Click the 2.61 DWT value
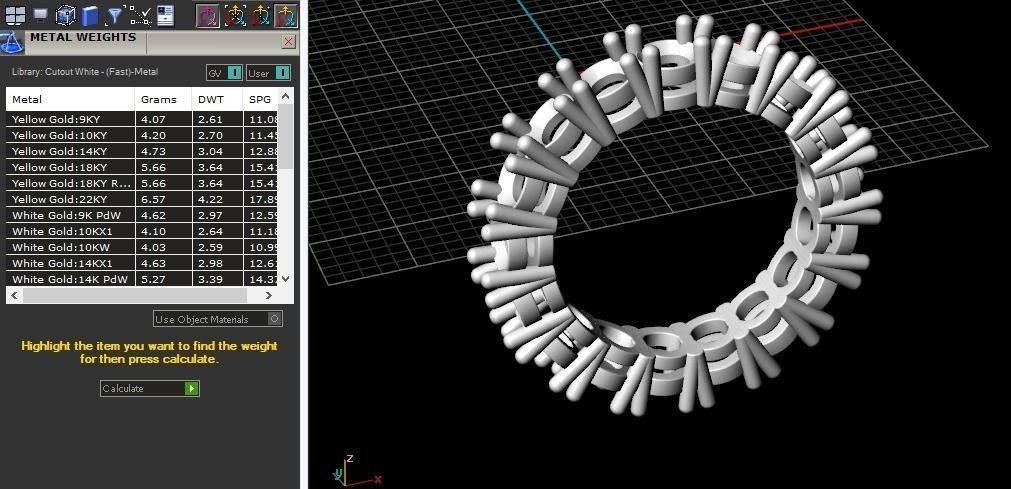Image resolution: width=1011 pixels, height=489 pixels. tap(211, 119)
